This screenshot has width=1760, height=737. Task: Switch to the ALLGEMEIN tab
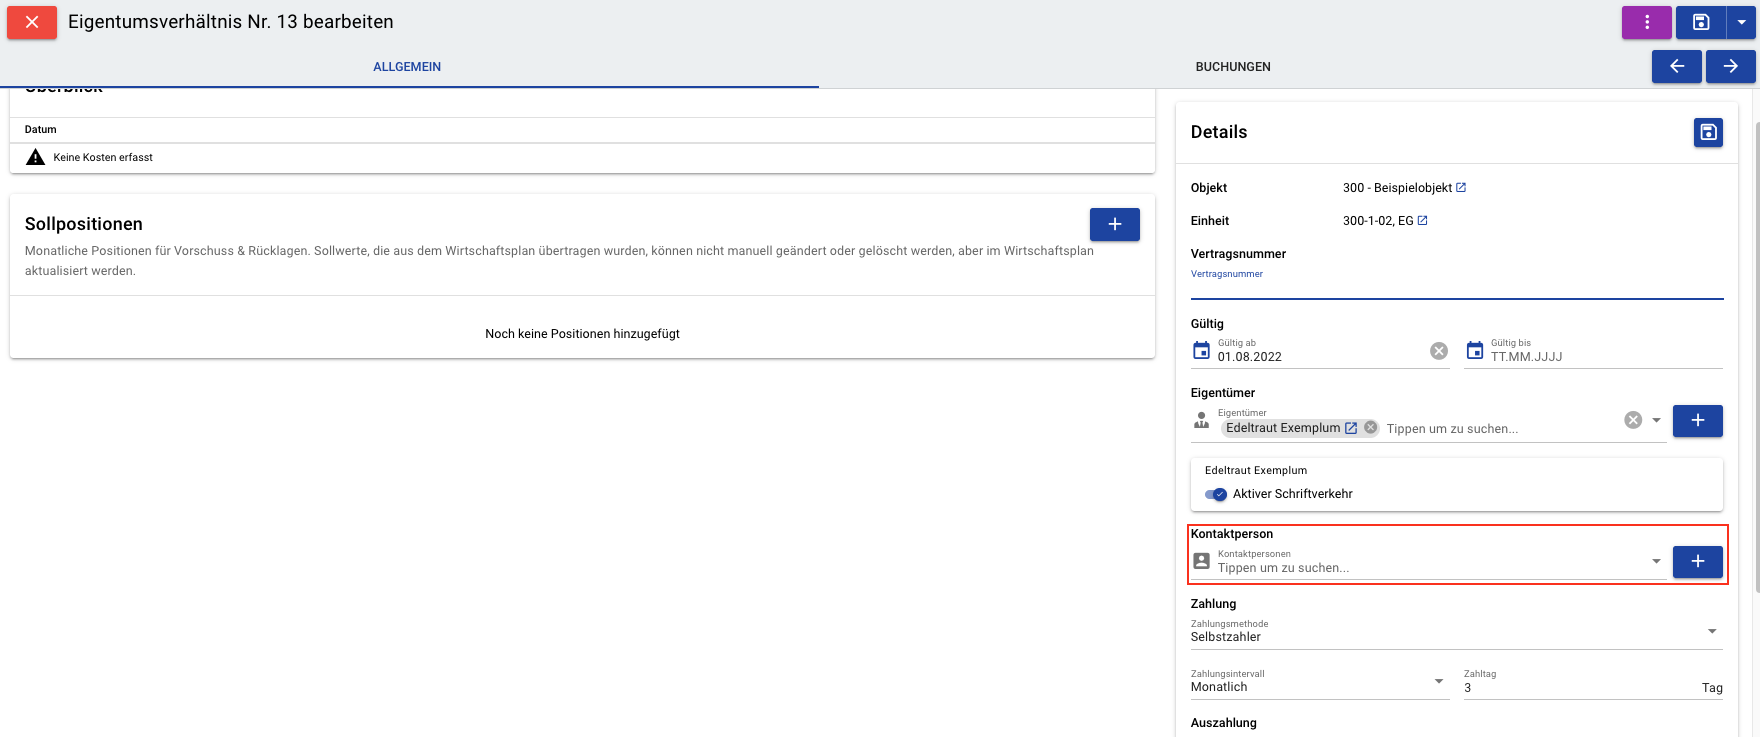coord(407,67)
